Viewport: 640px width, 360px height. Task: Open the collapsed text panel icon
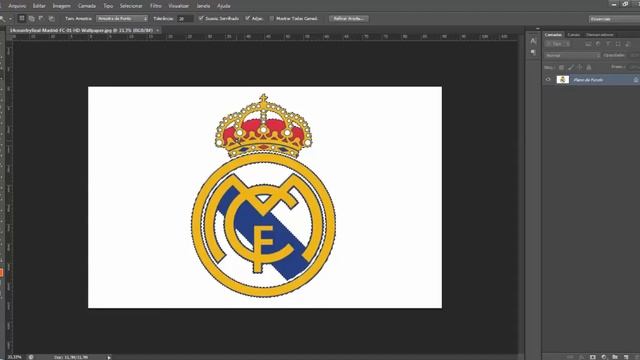[533, 41]
